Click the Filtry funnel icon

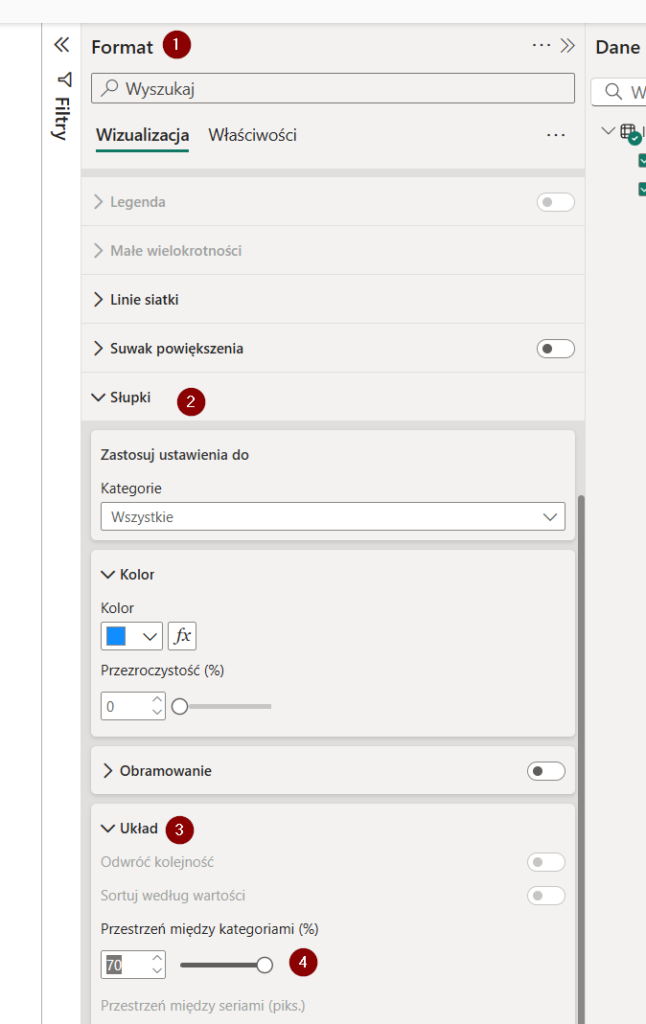pyautogui.click(x=64, y=79)
